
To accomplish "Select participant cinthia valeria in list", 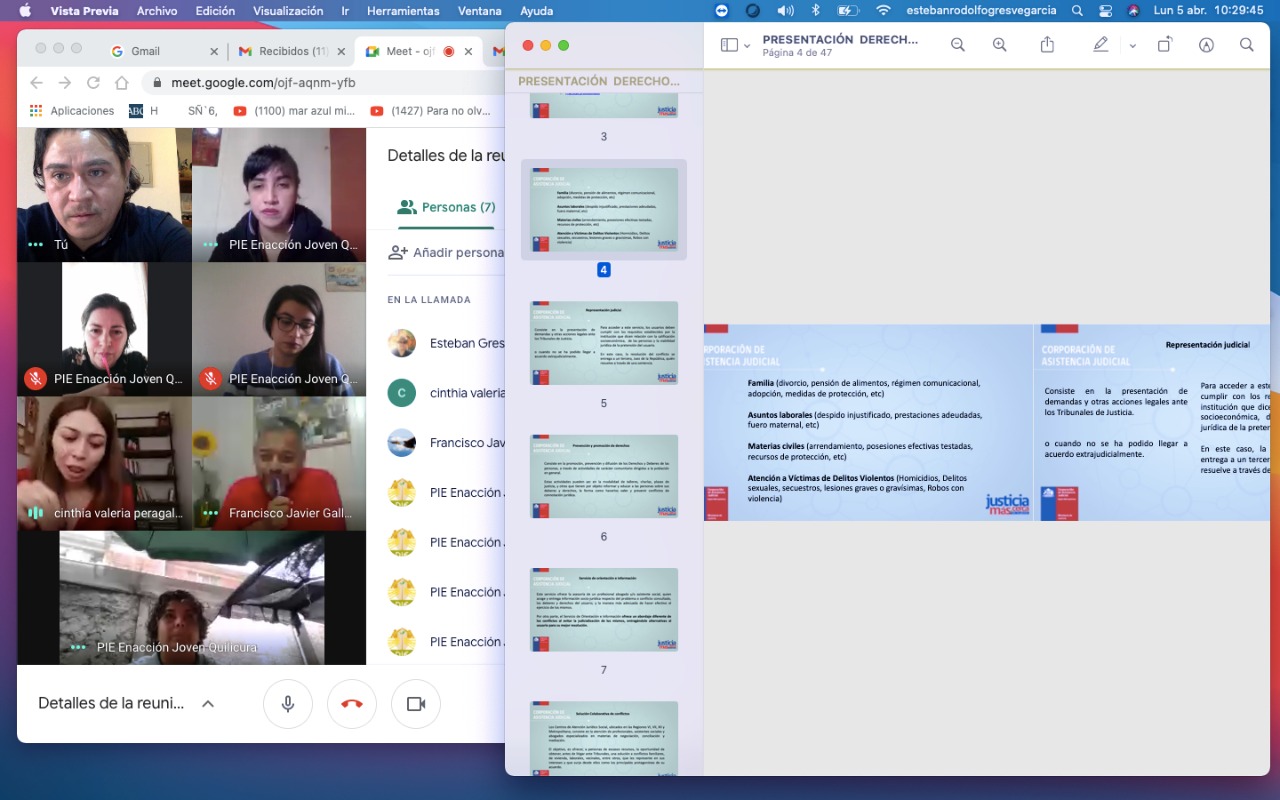I will click(x=446, y=393).
